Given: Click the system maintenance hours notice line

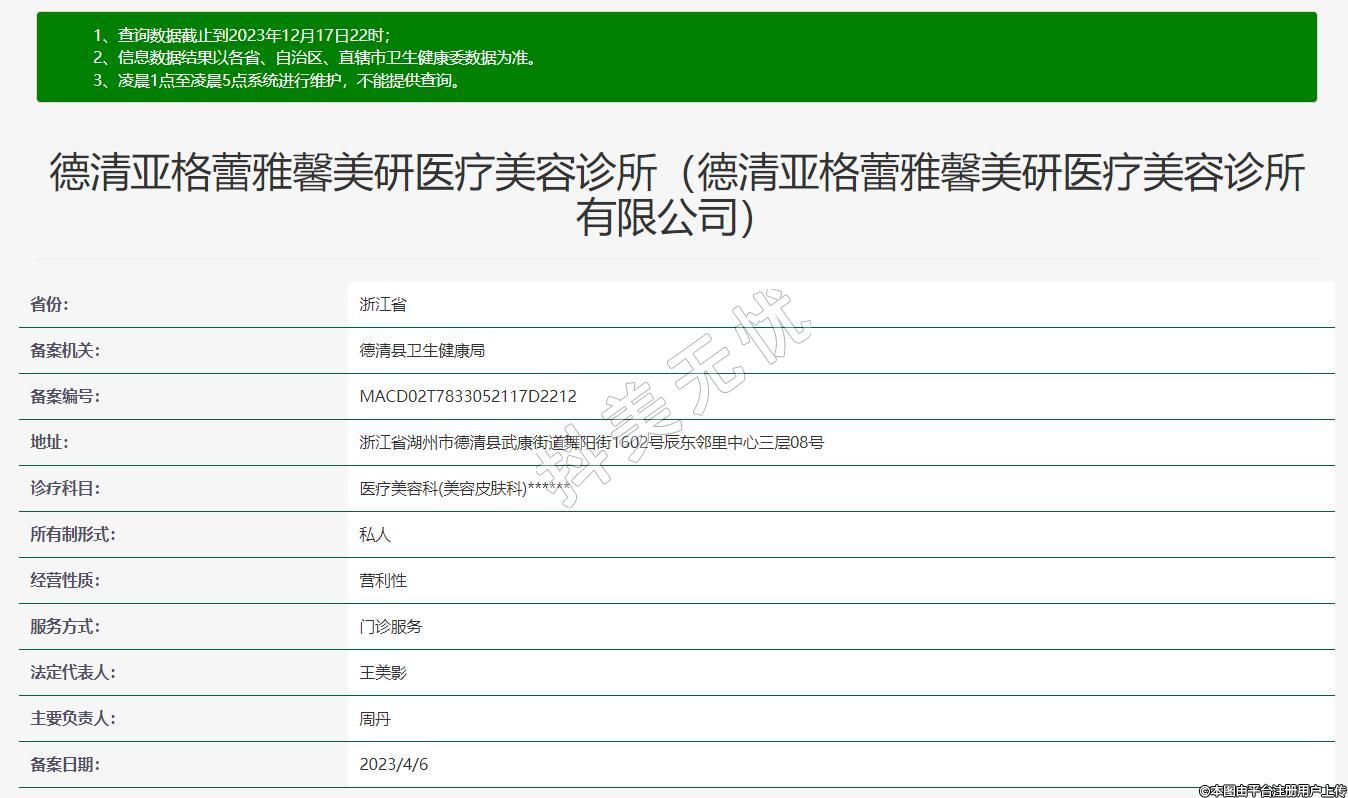Looking at the screenshot, I should coord(290,81).
